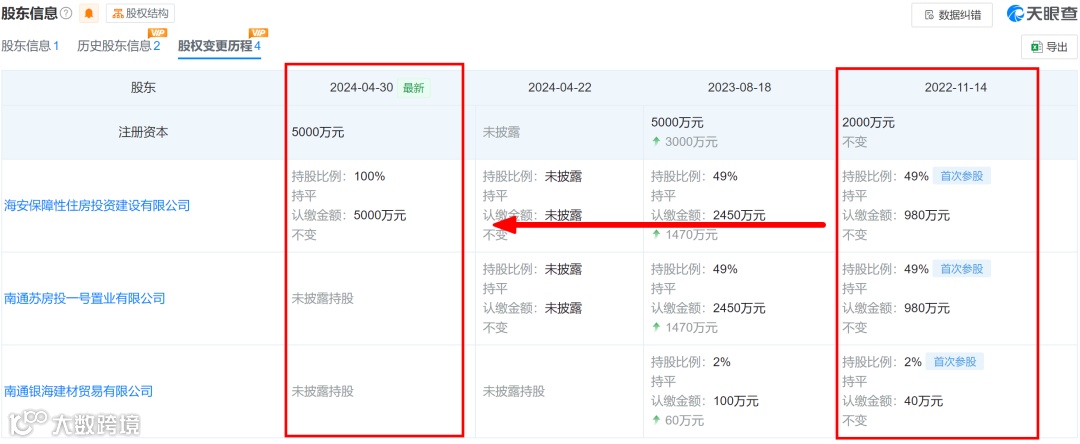Switch to the 历史股东信息 2 tab
The height and width of the screenshot is (444, 1080).
tap(118, 46)
